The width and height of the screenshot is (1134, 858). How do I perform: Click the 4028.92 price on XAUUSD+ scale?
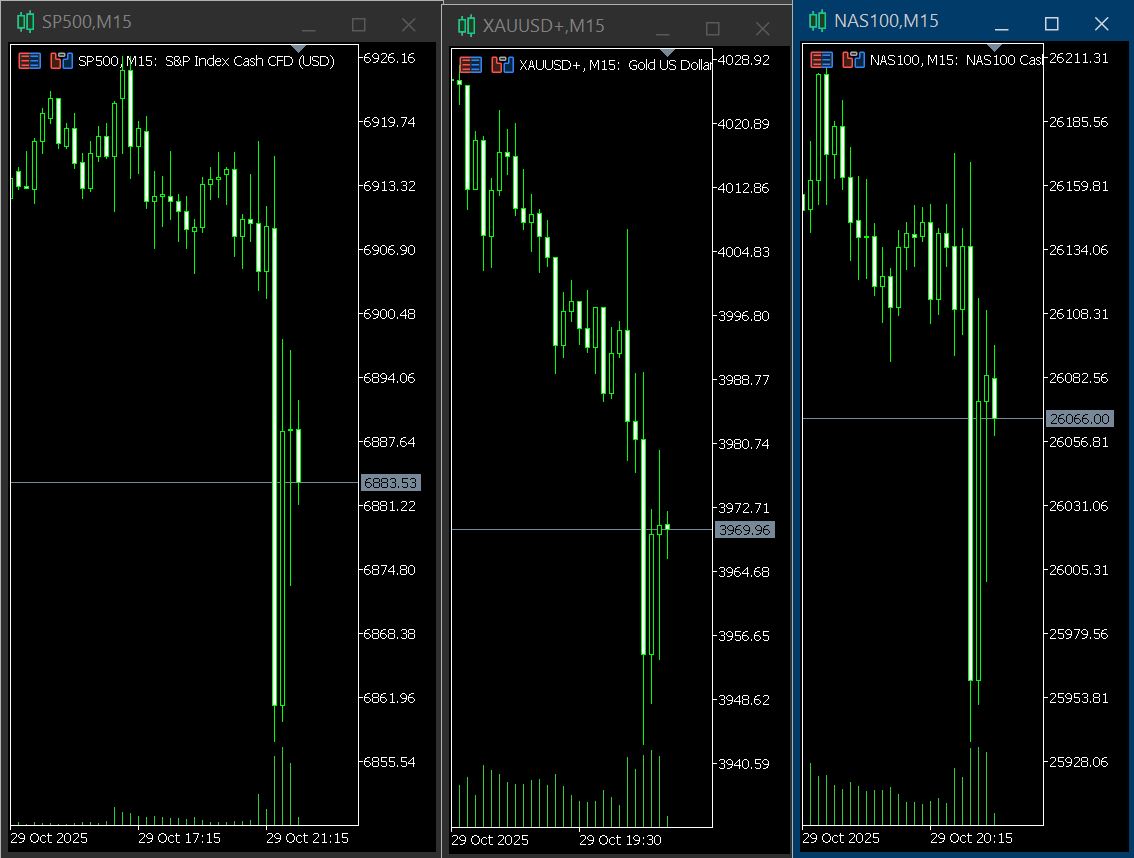pos(743,60)
